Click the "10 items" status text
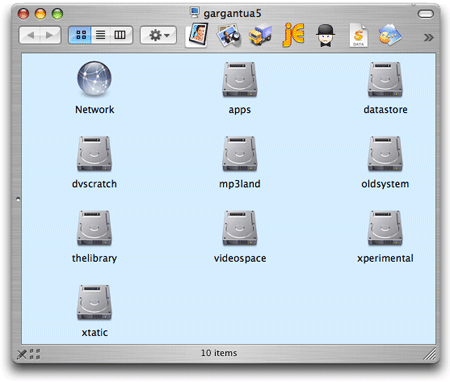Screen dimensions: 450x382 pyautogui.click(x=219, y=353)
